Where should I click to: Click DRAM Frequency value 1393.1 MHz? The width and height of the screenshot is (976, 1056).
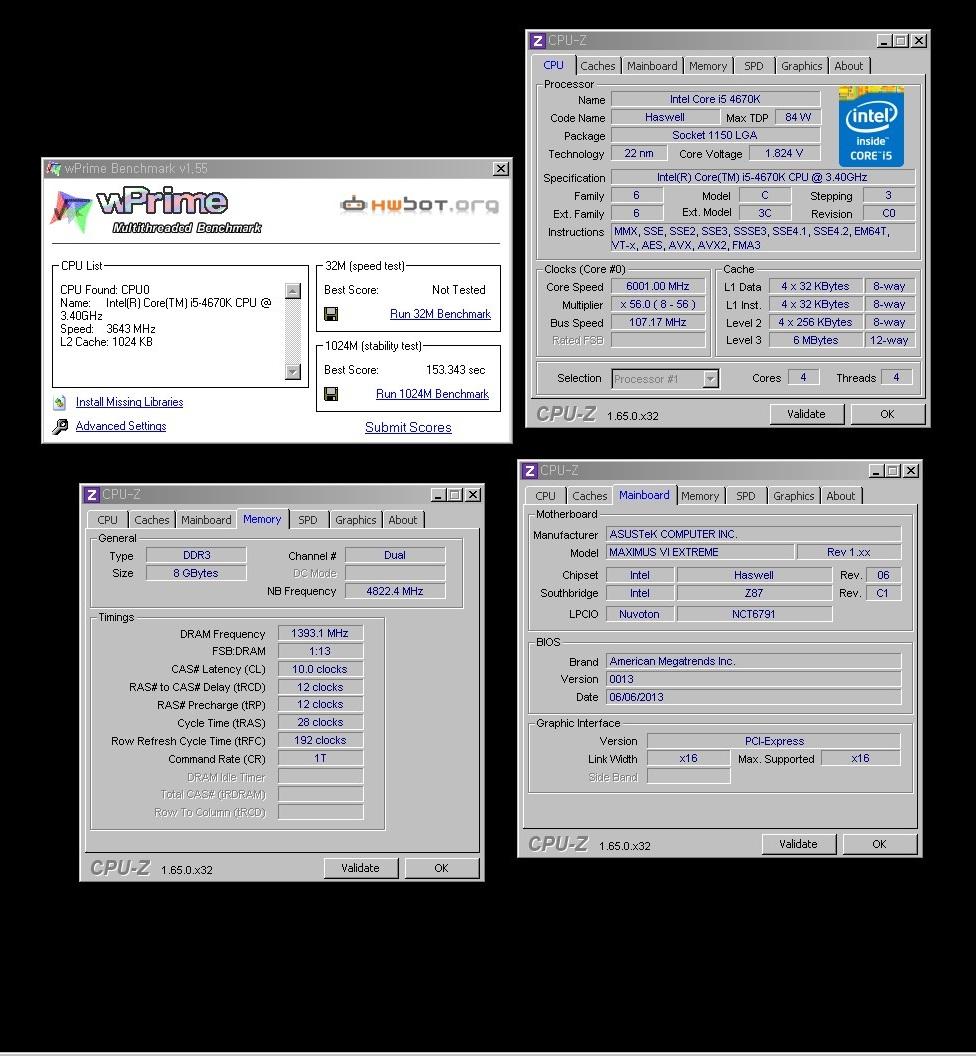click(x=320, y=633)
